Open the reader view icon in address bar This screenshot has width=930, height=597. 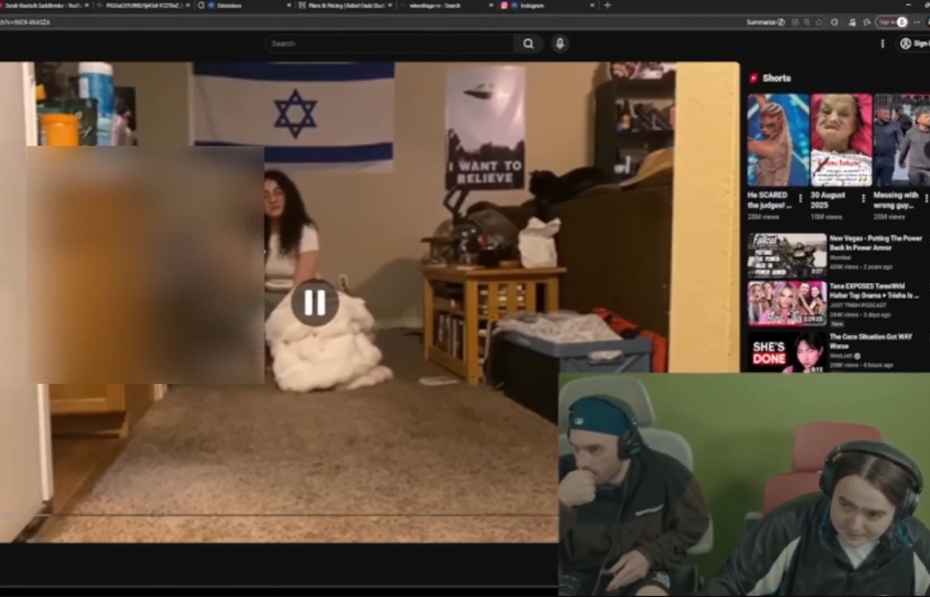[x=795, y=22]
